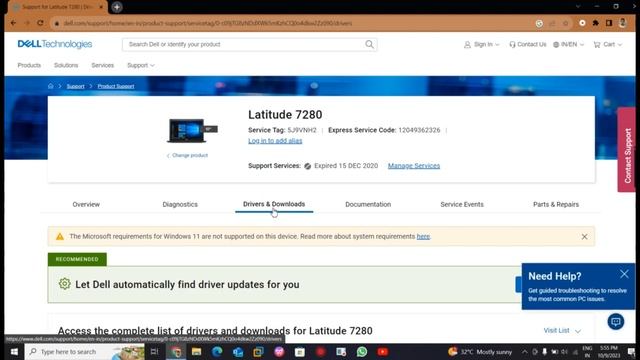Click the Windows taskbar search box
This screenshot has width=640, height=360.
click(x=84, y=352)
